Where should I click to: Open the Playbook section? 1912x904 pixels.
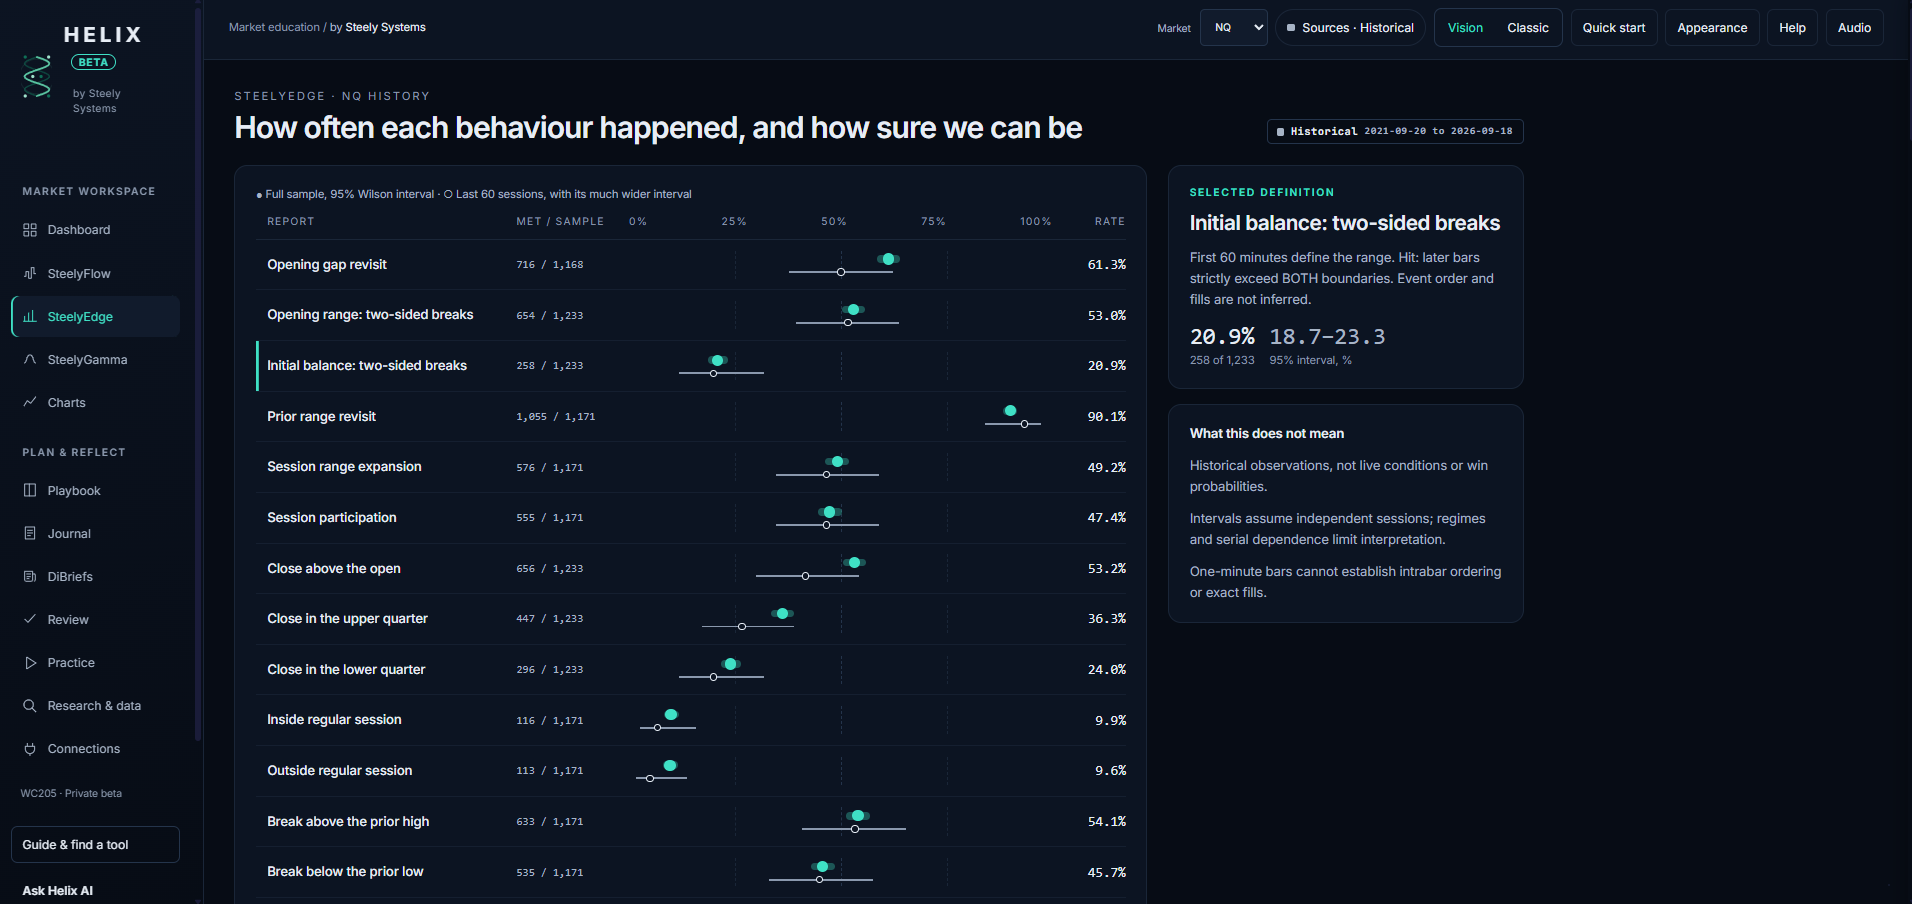tap(95, 490)
